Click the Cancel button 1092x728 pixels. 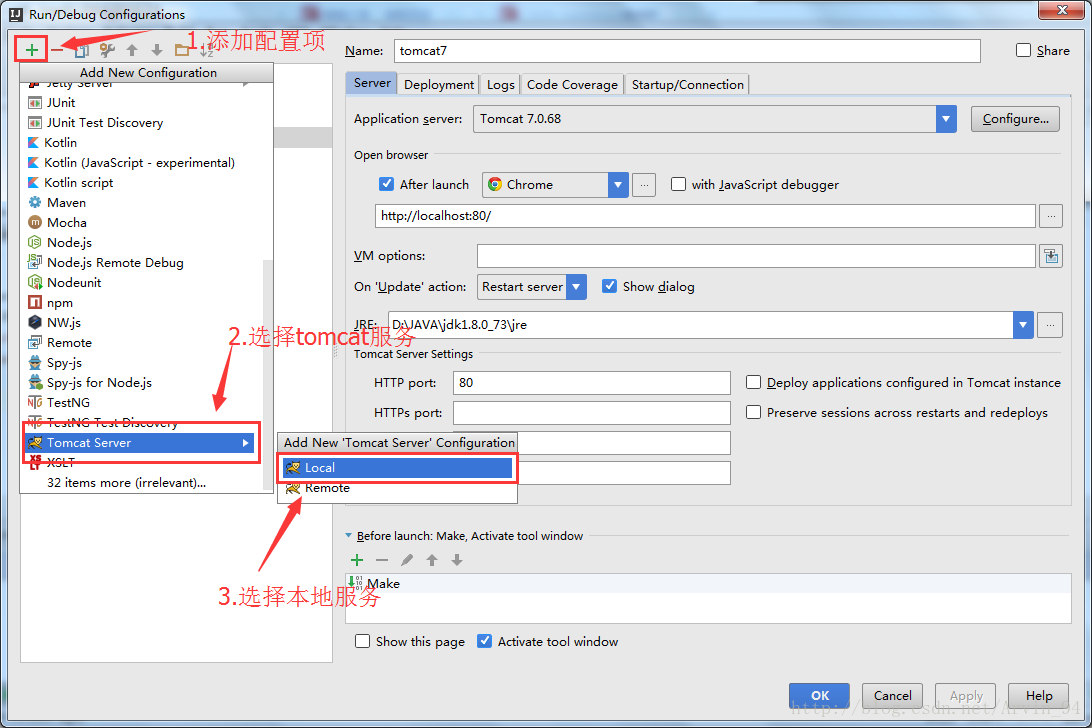pos(892,695)
